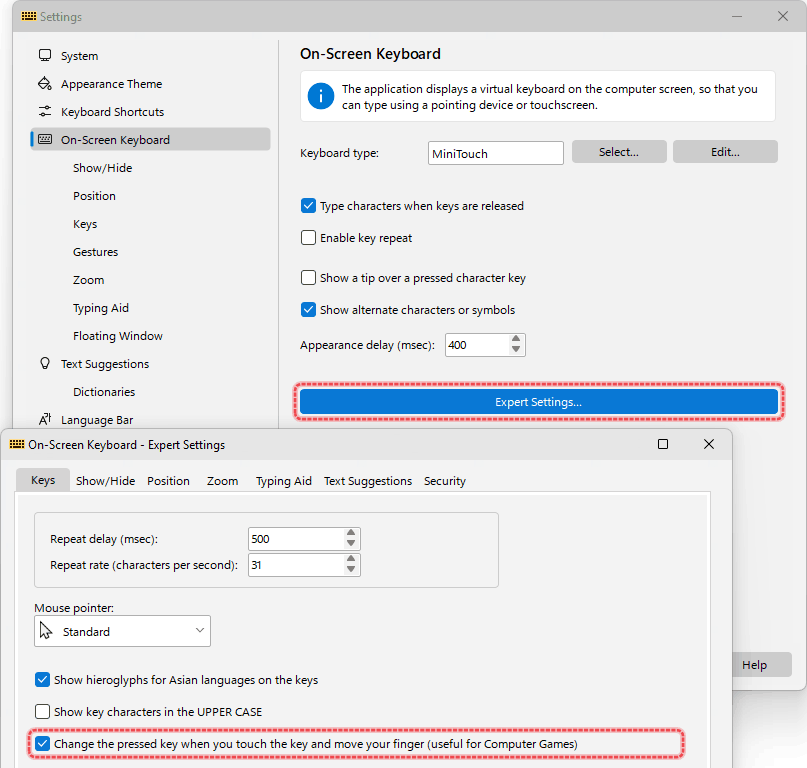The height and width of the screenshot is (768, 807).
Task: Select Zoom in the sidebar
Action: [89, 280]
